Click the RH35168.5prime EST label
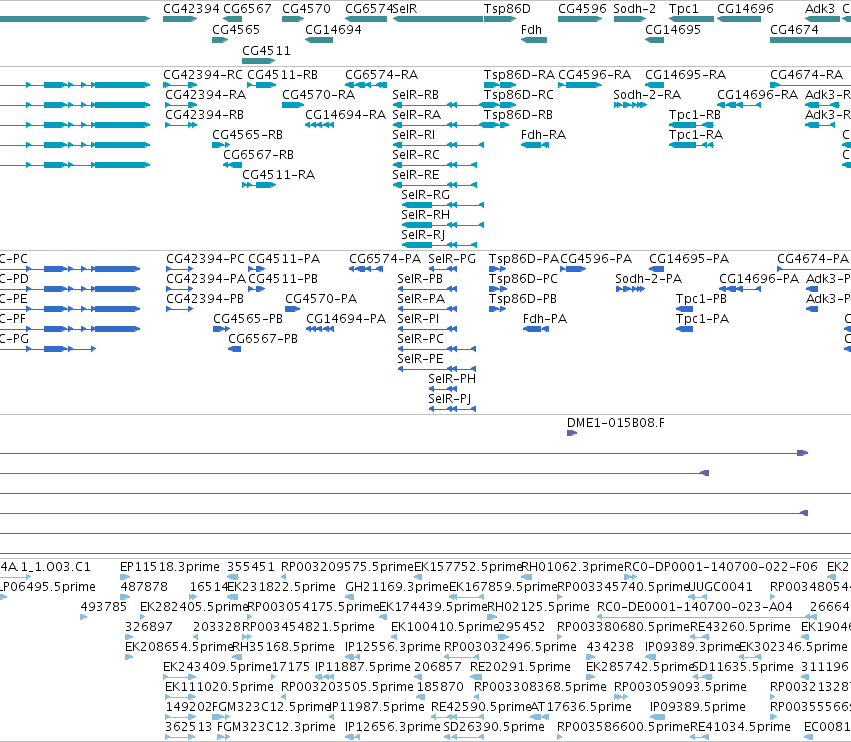Image resolution: width=851 pixels, height=742 pixels. coord(283,647)
